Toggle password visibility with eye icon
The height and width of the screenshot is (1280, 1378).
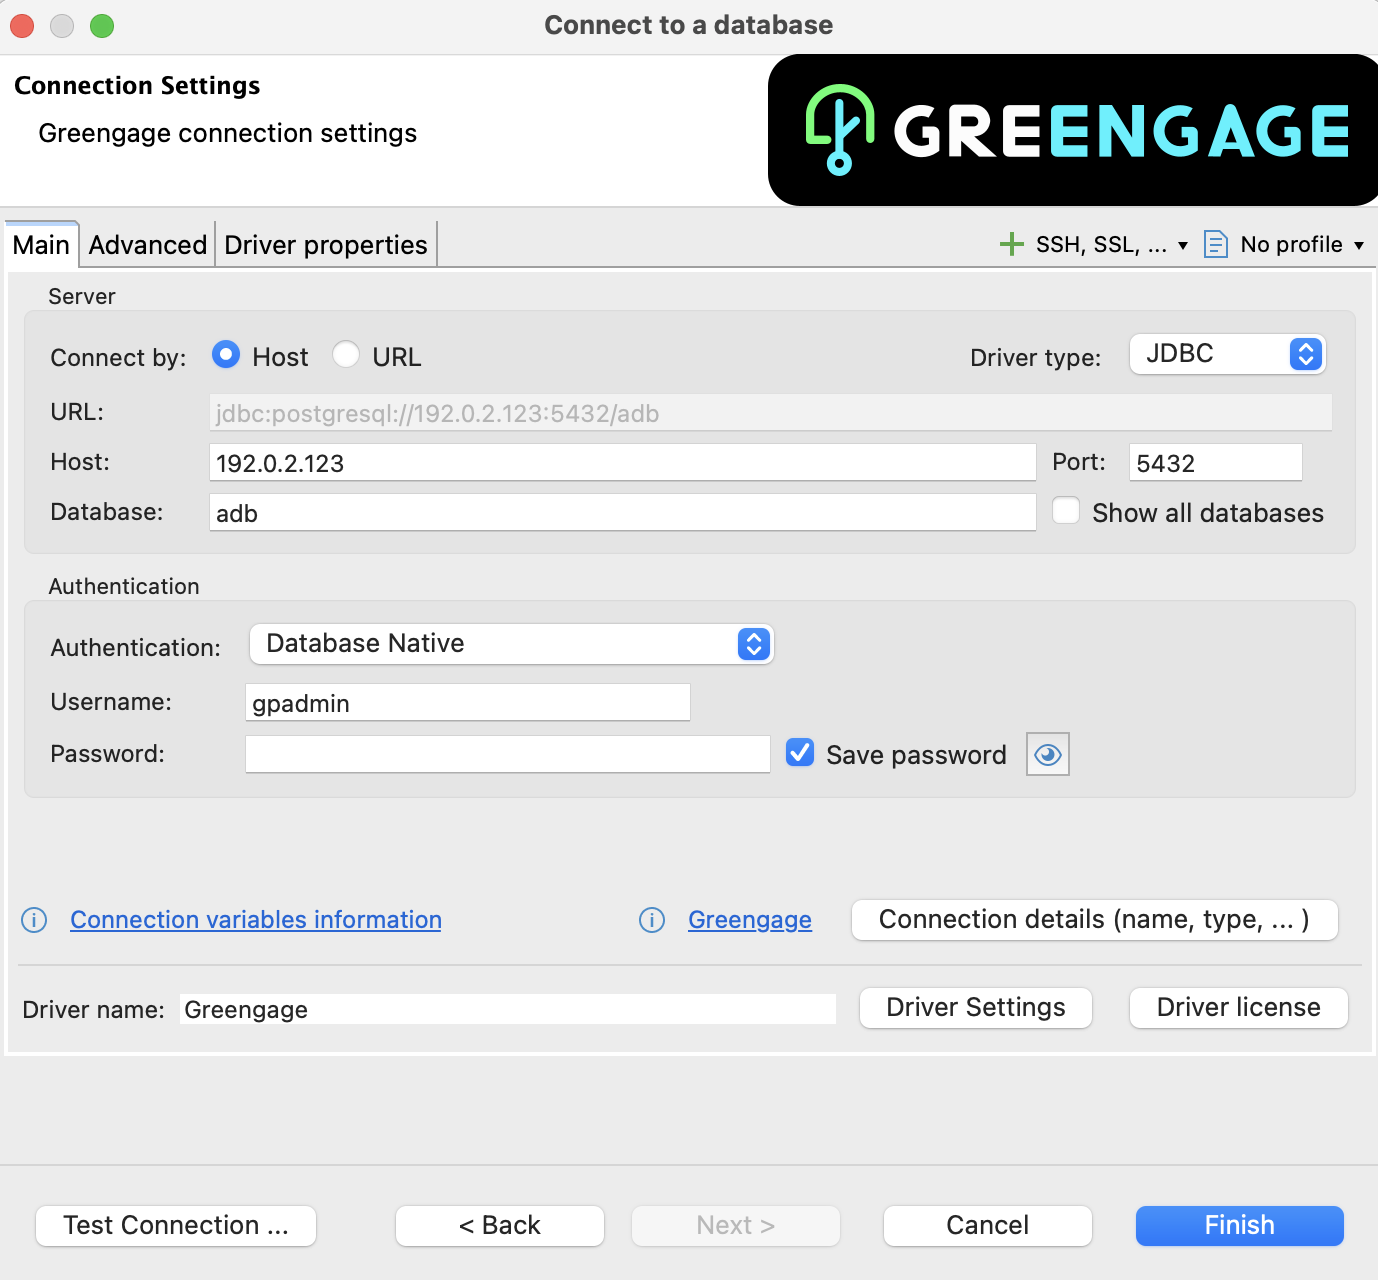[x=1047, y=755]
